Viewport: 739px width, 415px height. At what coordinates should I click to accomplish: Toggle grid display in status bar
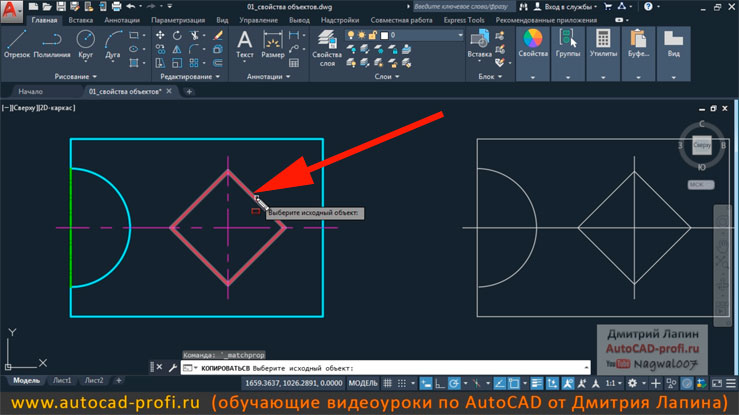coord(387,383)
